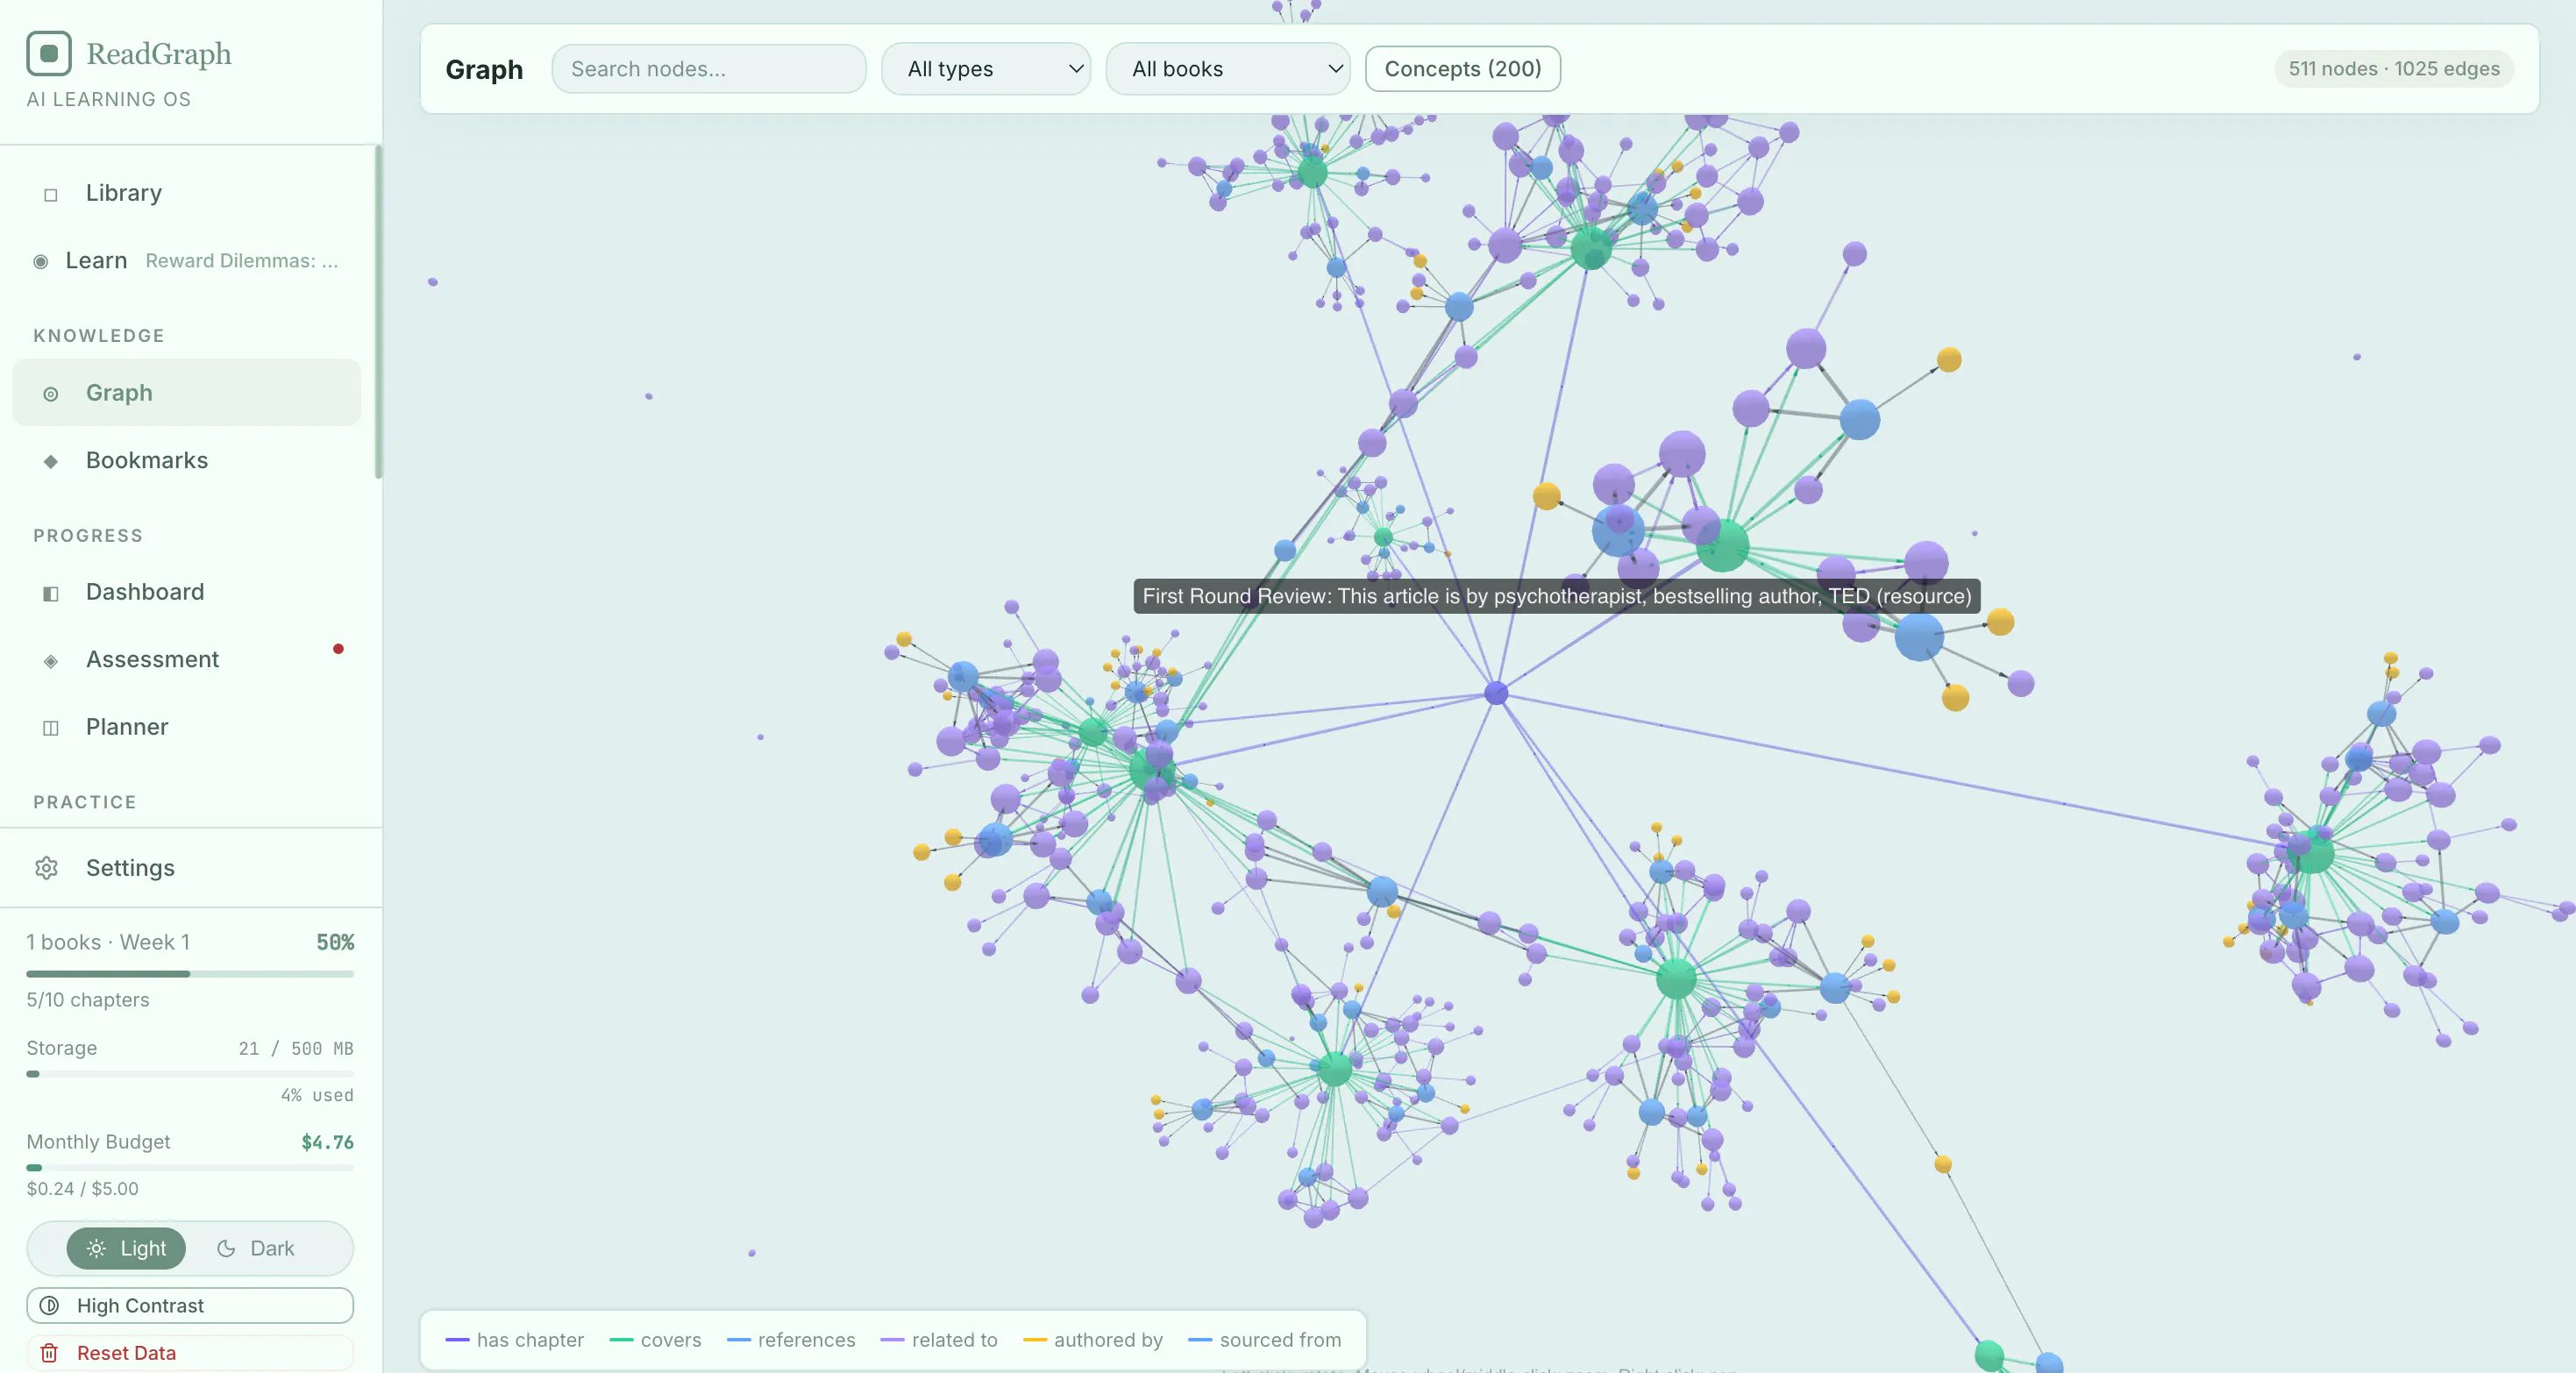Click the Bookmarks diamond icon
This screenshot has width=2576, height=1373.
(51, 461)
